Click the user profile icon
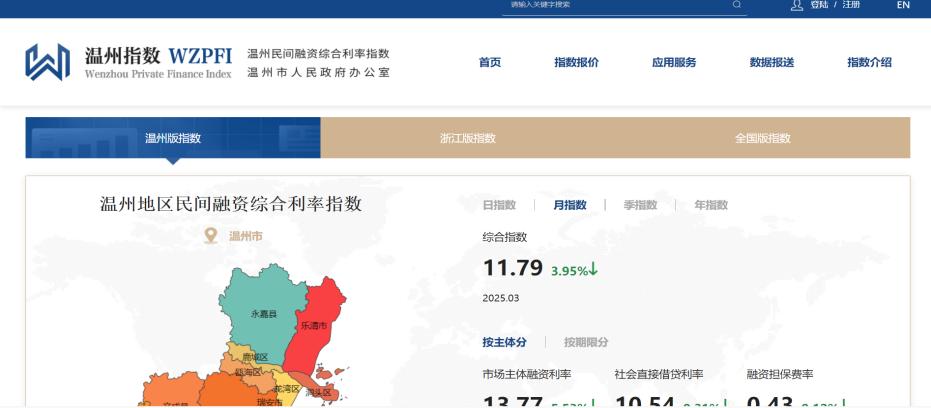The width and height of the screenshot is (931, 408). tap(797, 5)
